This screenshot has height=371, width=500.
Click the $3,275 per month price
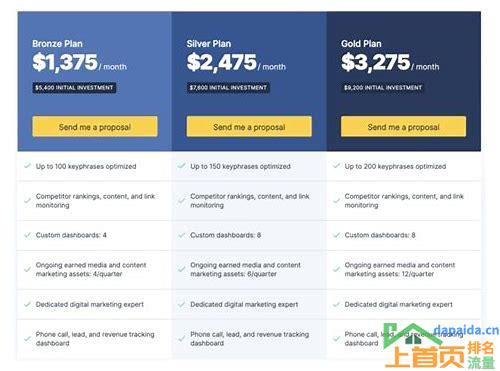[x=390, y=62]
